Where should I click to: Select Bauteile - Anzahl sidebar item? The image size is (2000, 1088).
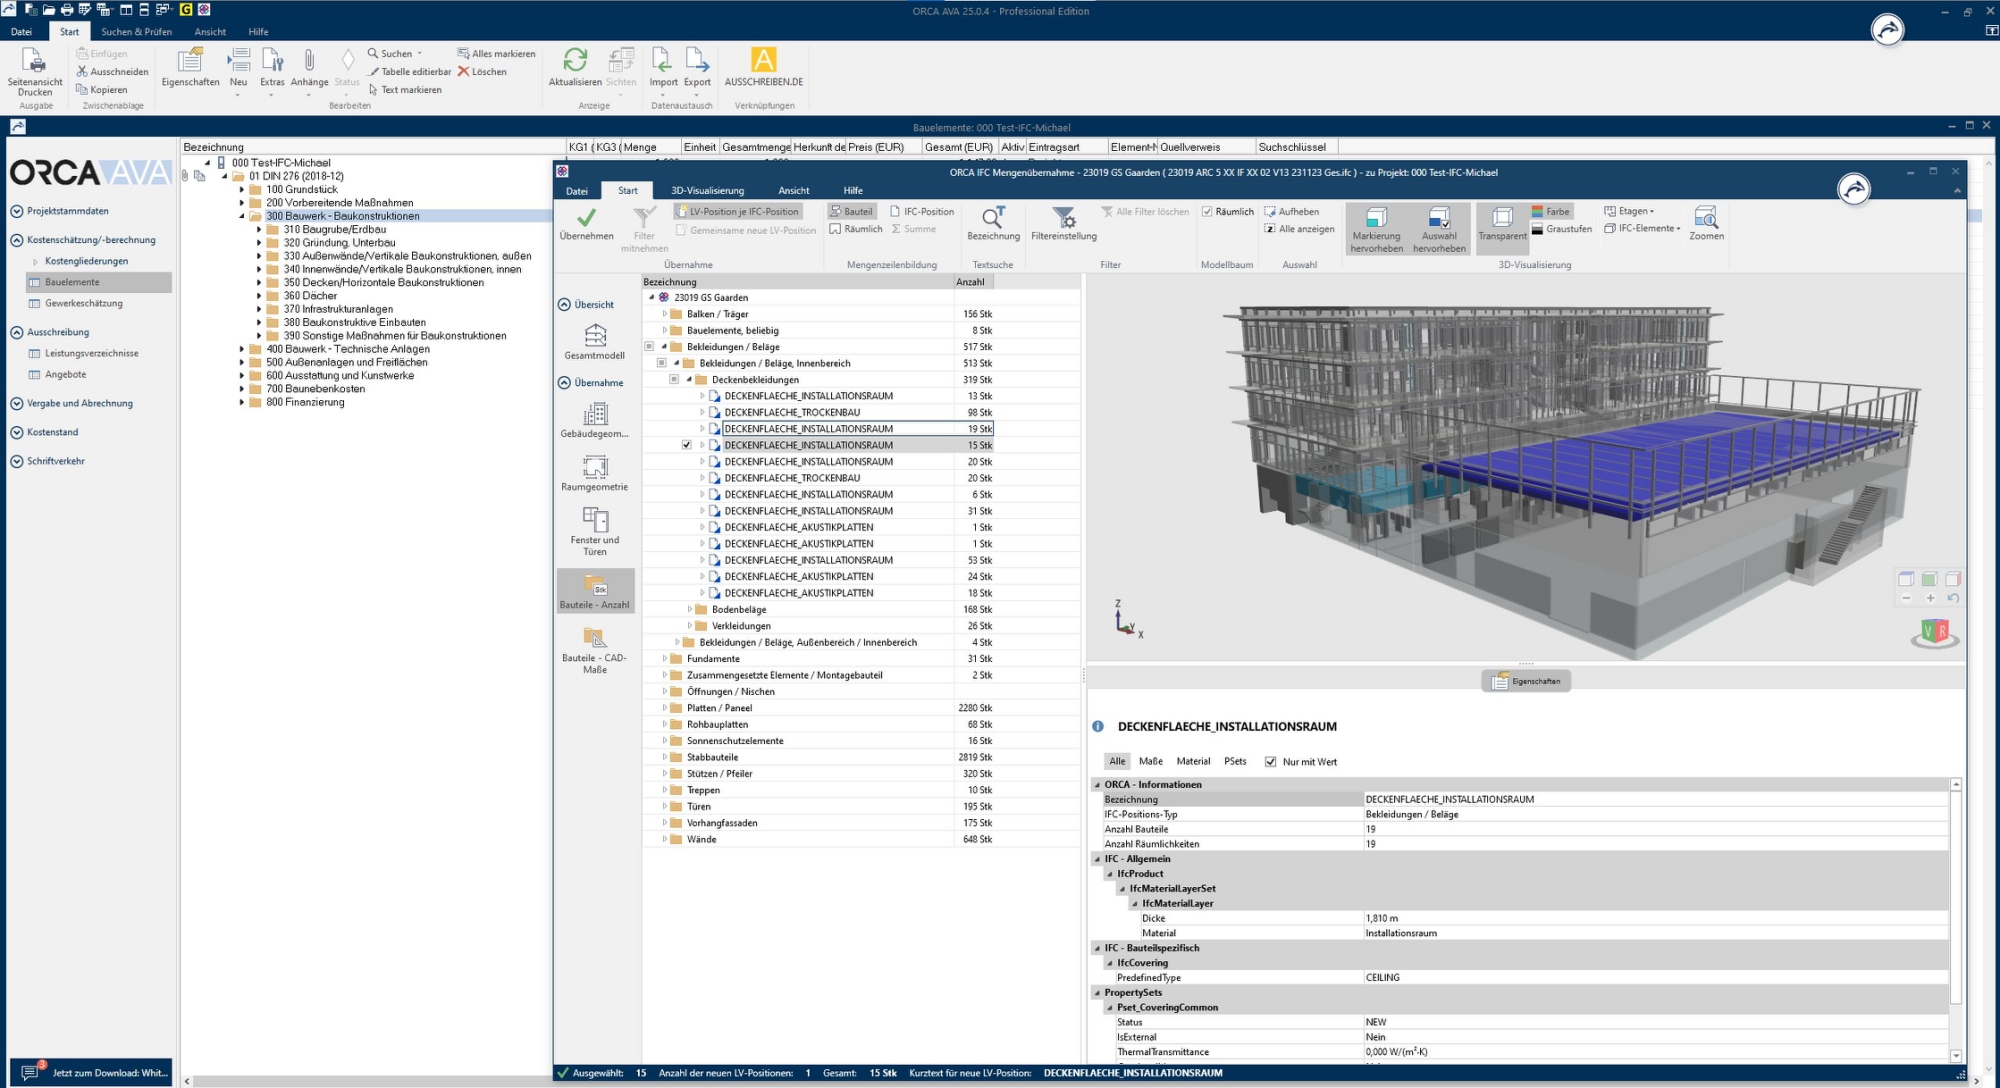595,591
